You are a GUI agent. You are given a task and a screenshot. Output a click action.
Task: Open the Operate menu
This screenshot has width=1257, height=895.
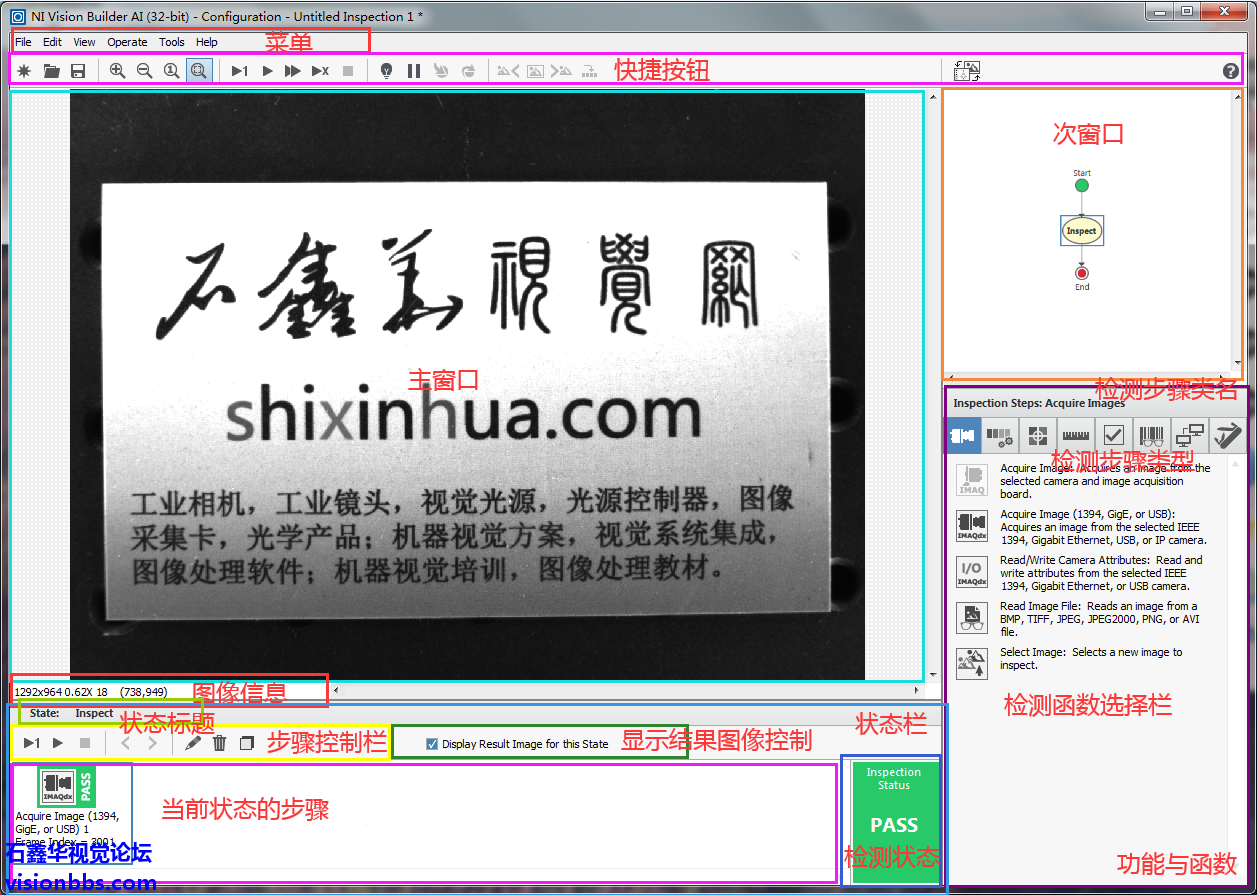(127, 42)
